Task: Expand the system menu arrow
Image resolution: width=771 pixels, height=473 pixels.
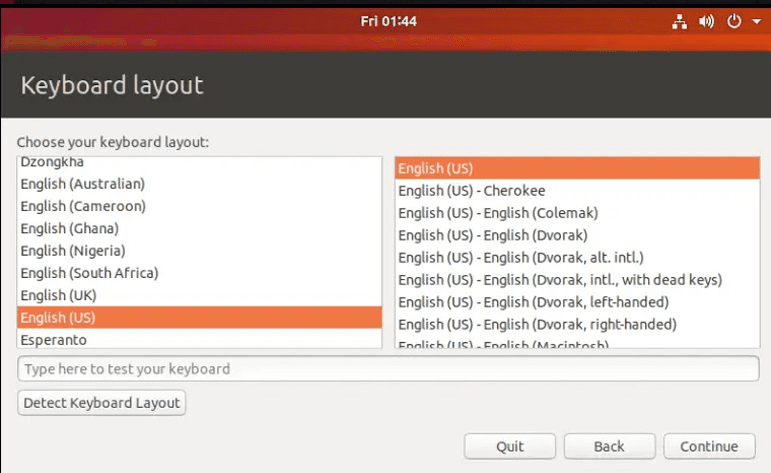Action: pos(757,22)
